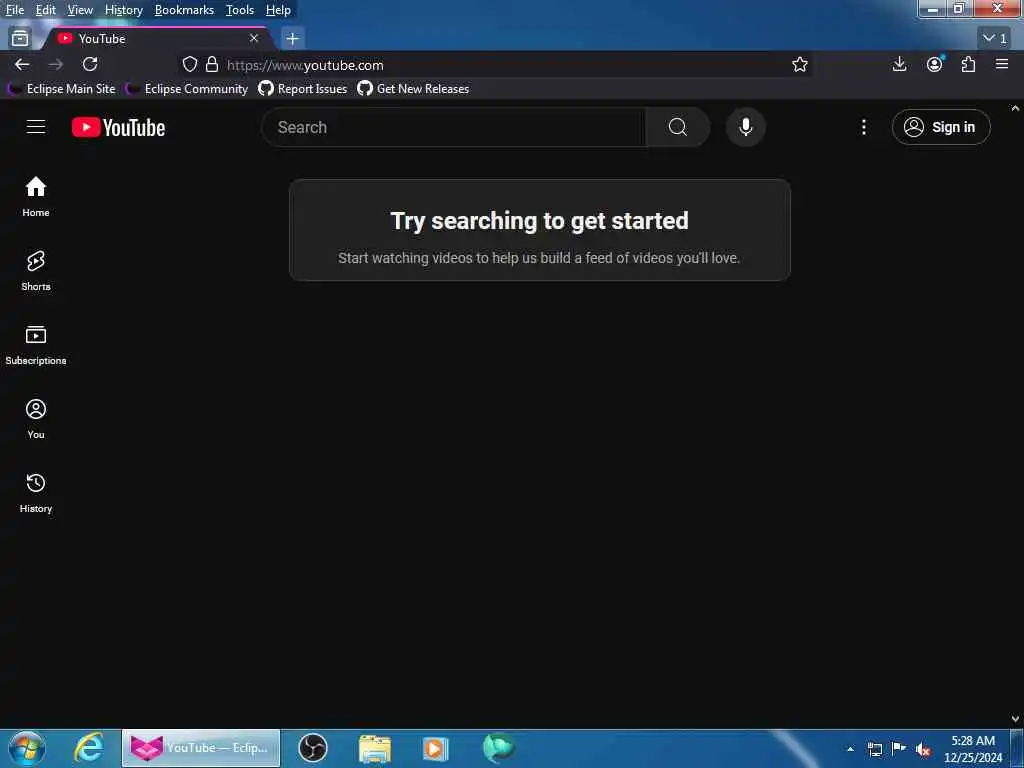
Task: Bookmark this page with star icon
Action: pyautogui.click(x=799, y=64)
